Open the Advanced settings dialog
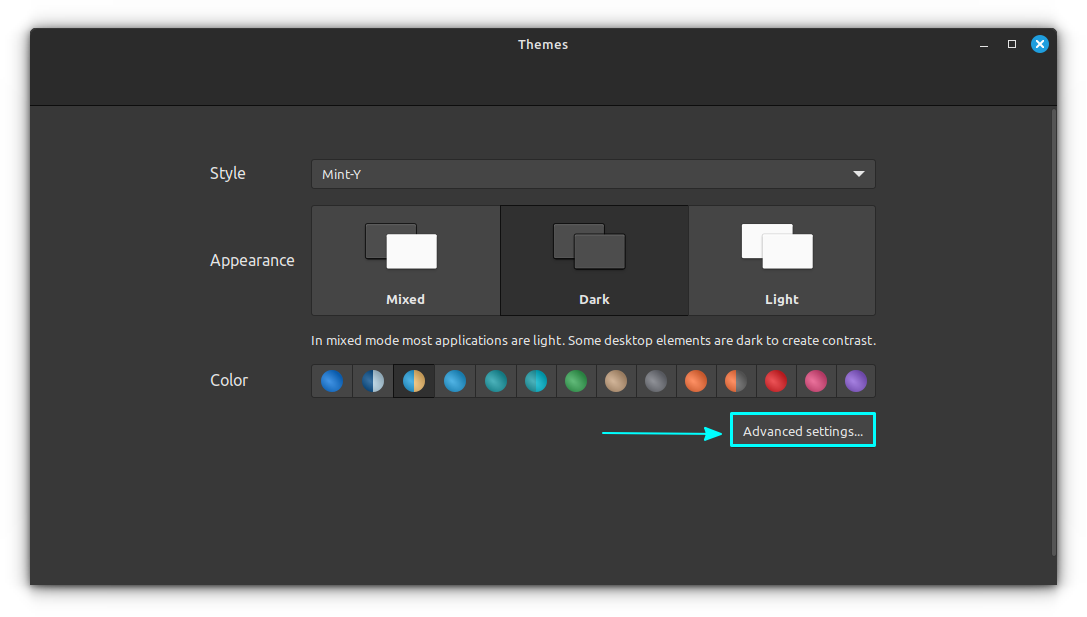This screenshot has width=1087, height=617. [802, 430]
